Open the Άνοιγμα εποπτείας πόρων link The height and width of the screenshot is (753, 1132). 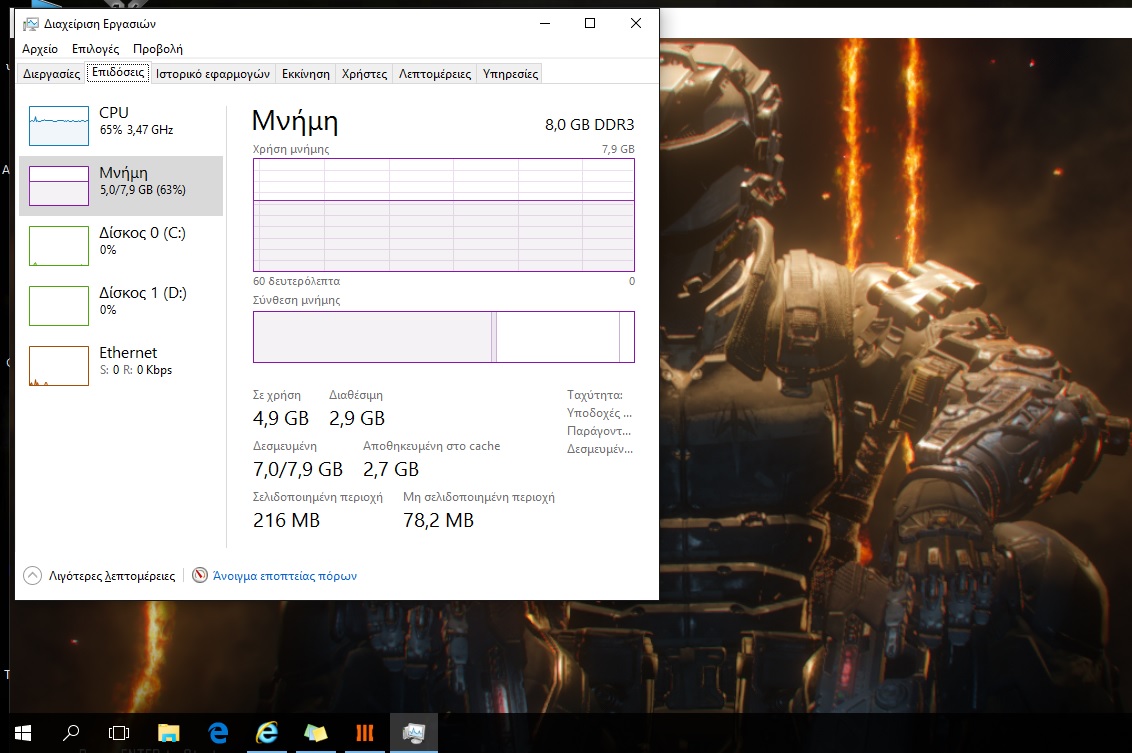[284, 576]
